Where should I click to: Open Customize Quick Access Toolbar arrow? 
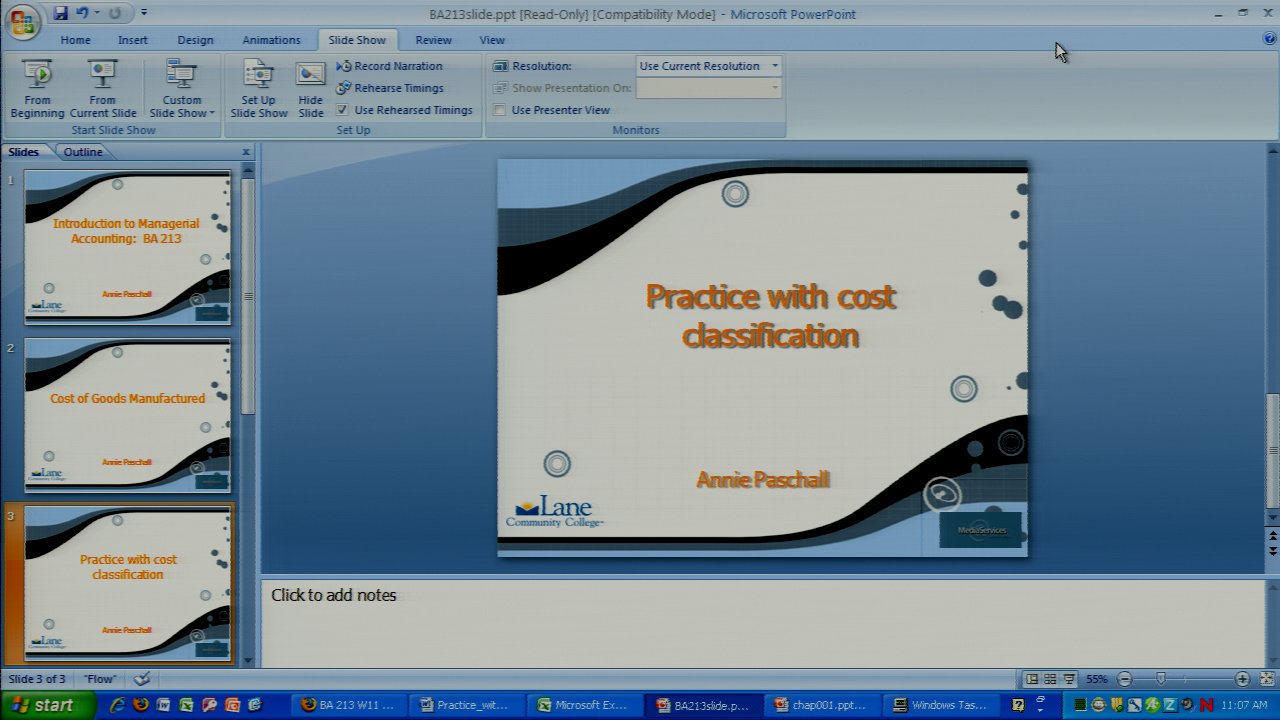pos(144,13)
